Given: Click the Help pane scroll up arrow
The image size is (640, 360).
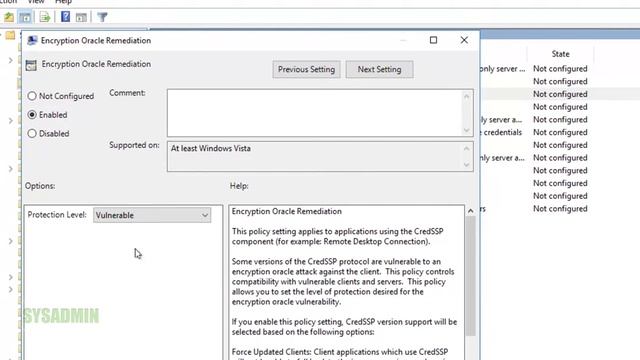Looking at the screenshot, I should pyautogui.click(x=470, y=211).
